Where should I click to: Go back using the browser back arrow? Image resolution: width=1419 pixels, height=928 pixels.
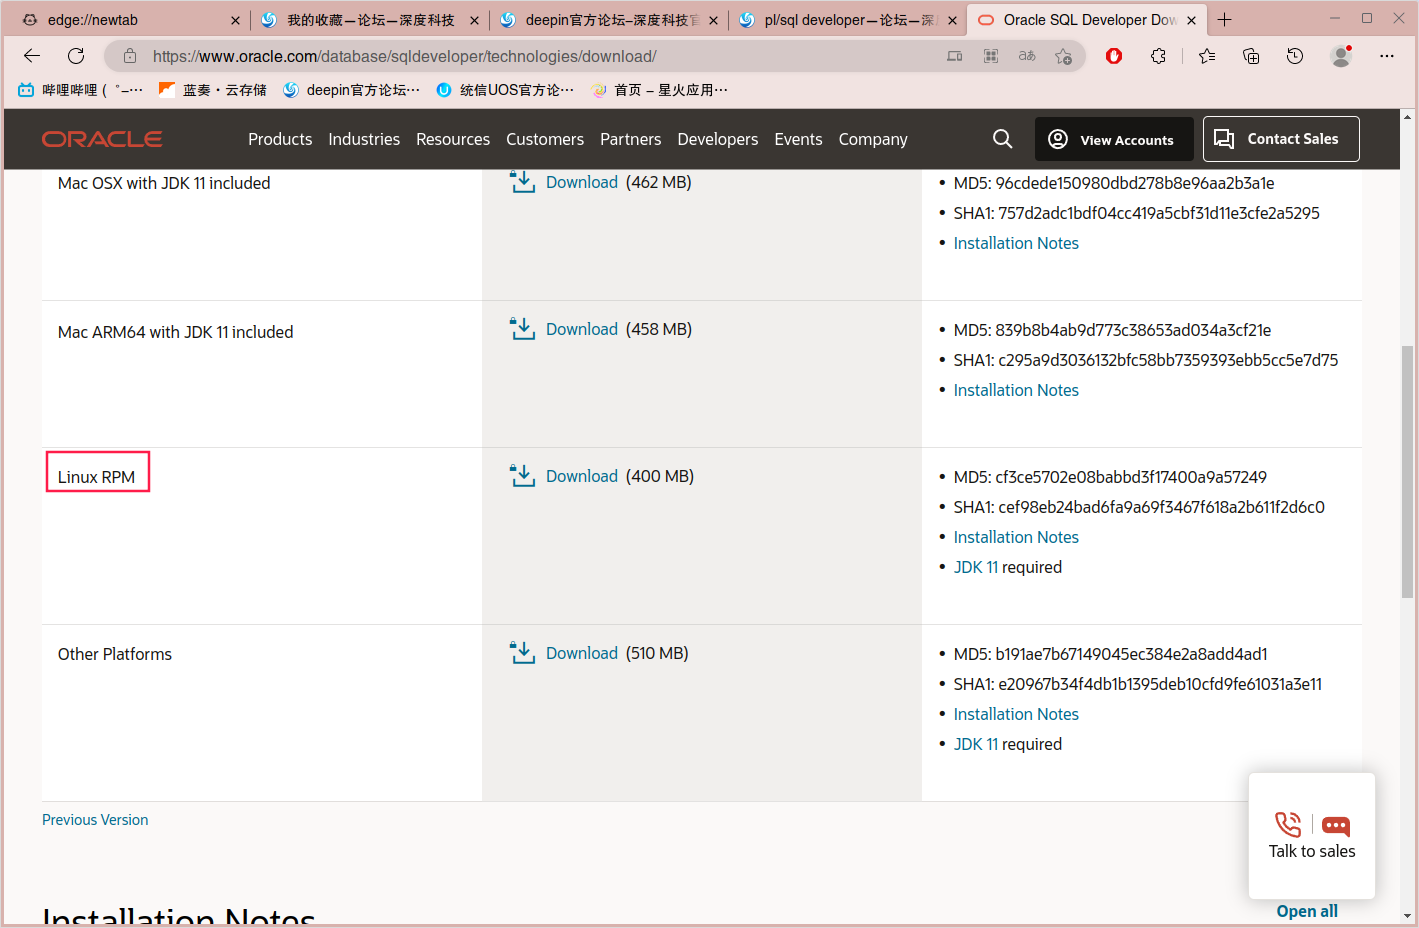[x=32, y=56]
